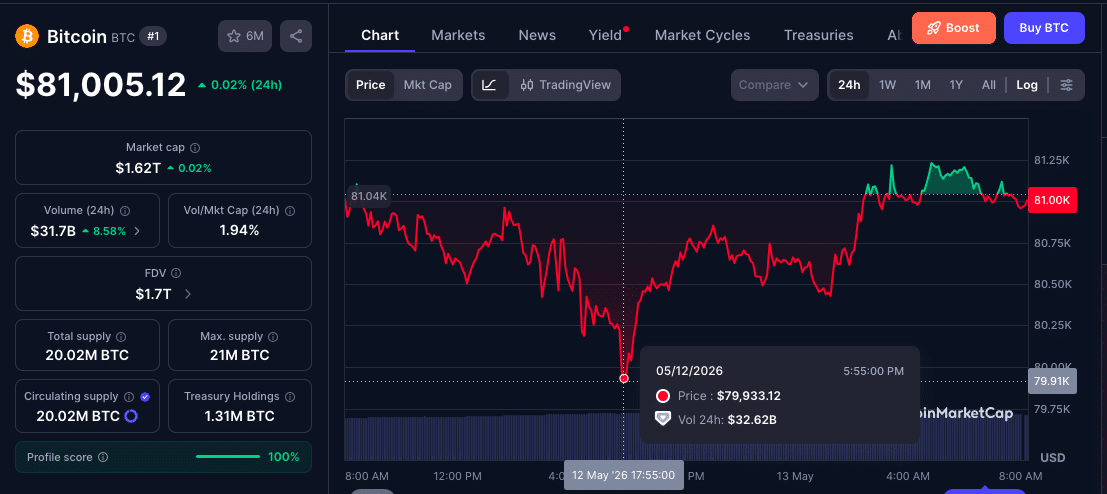Click the Max. supply info icon
This screenshot has width=1107, height=494.
[x=273, y=337]
